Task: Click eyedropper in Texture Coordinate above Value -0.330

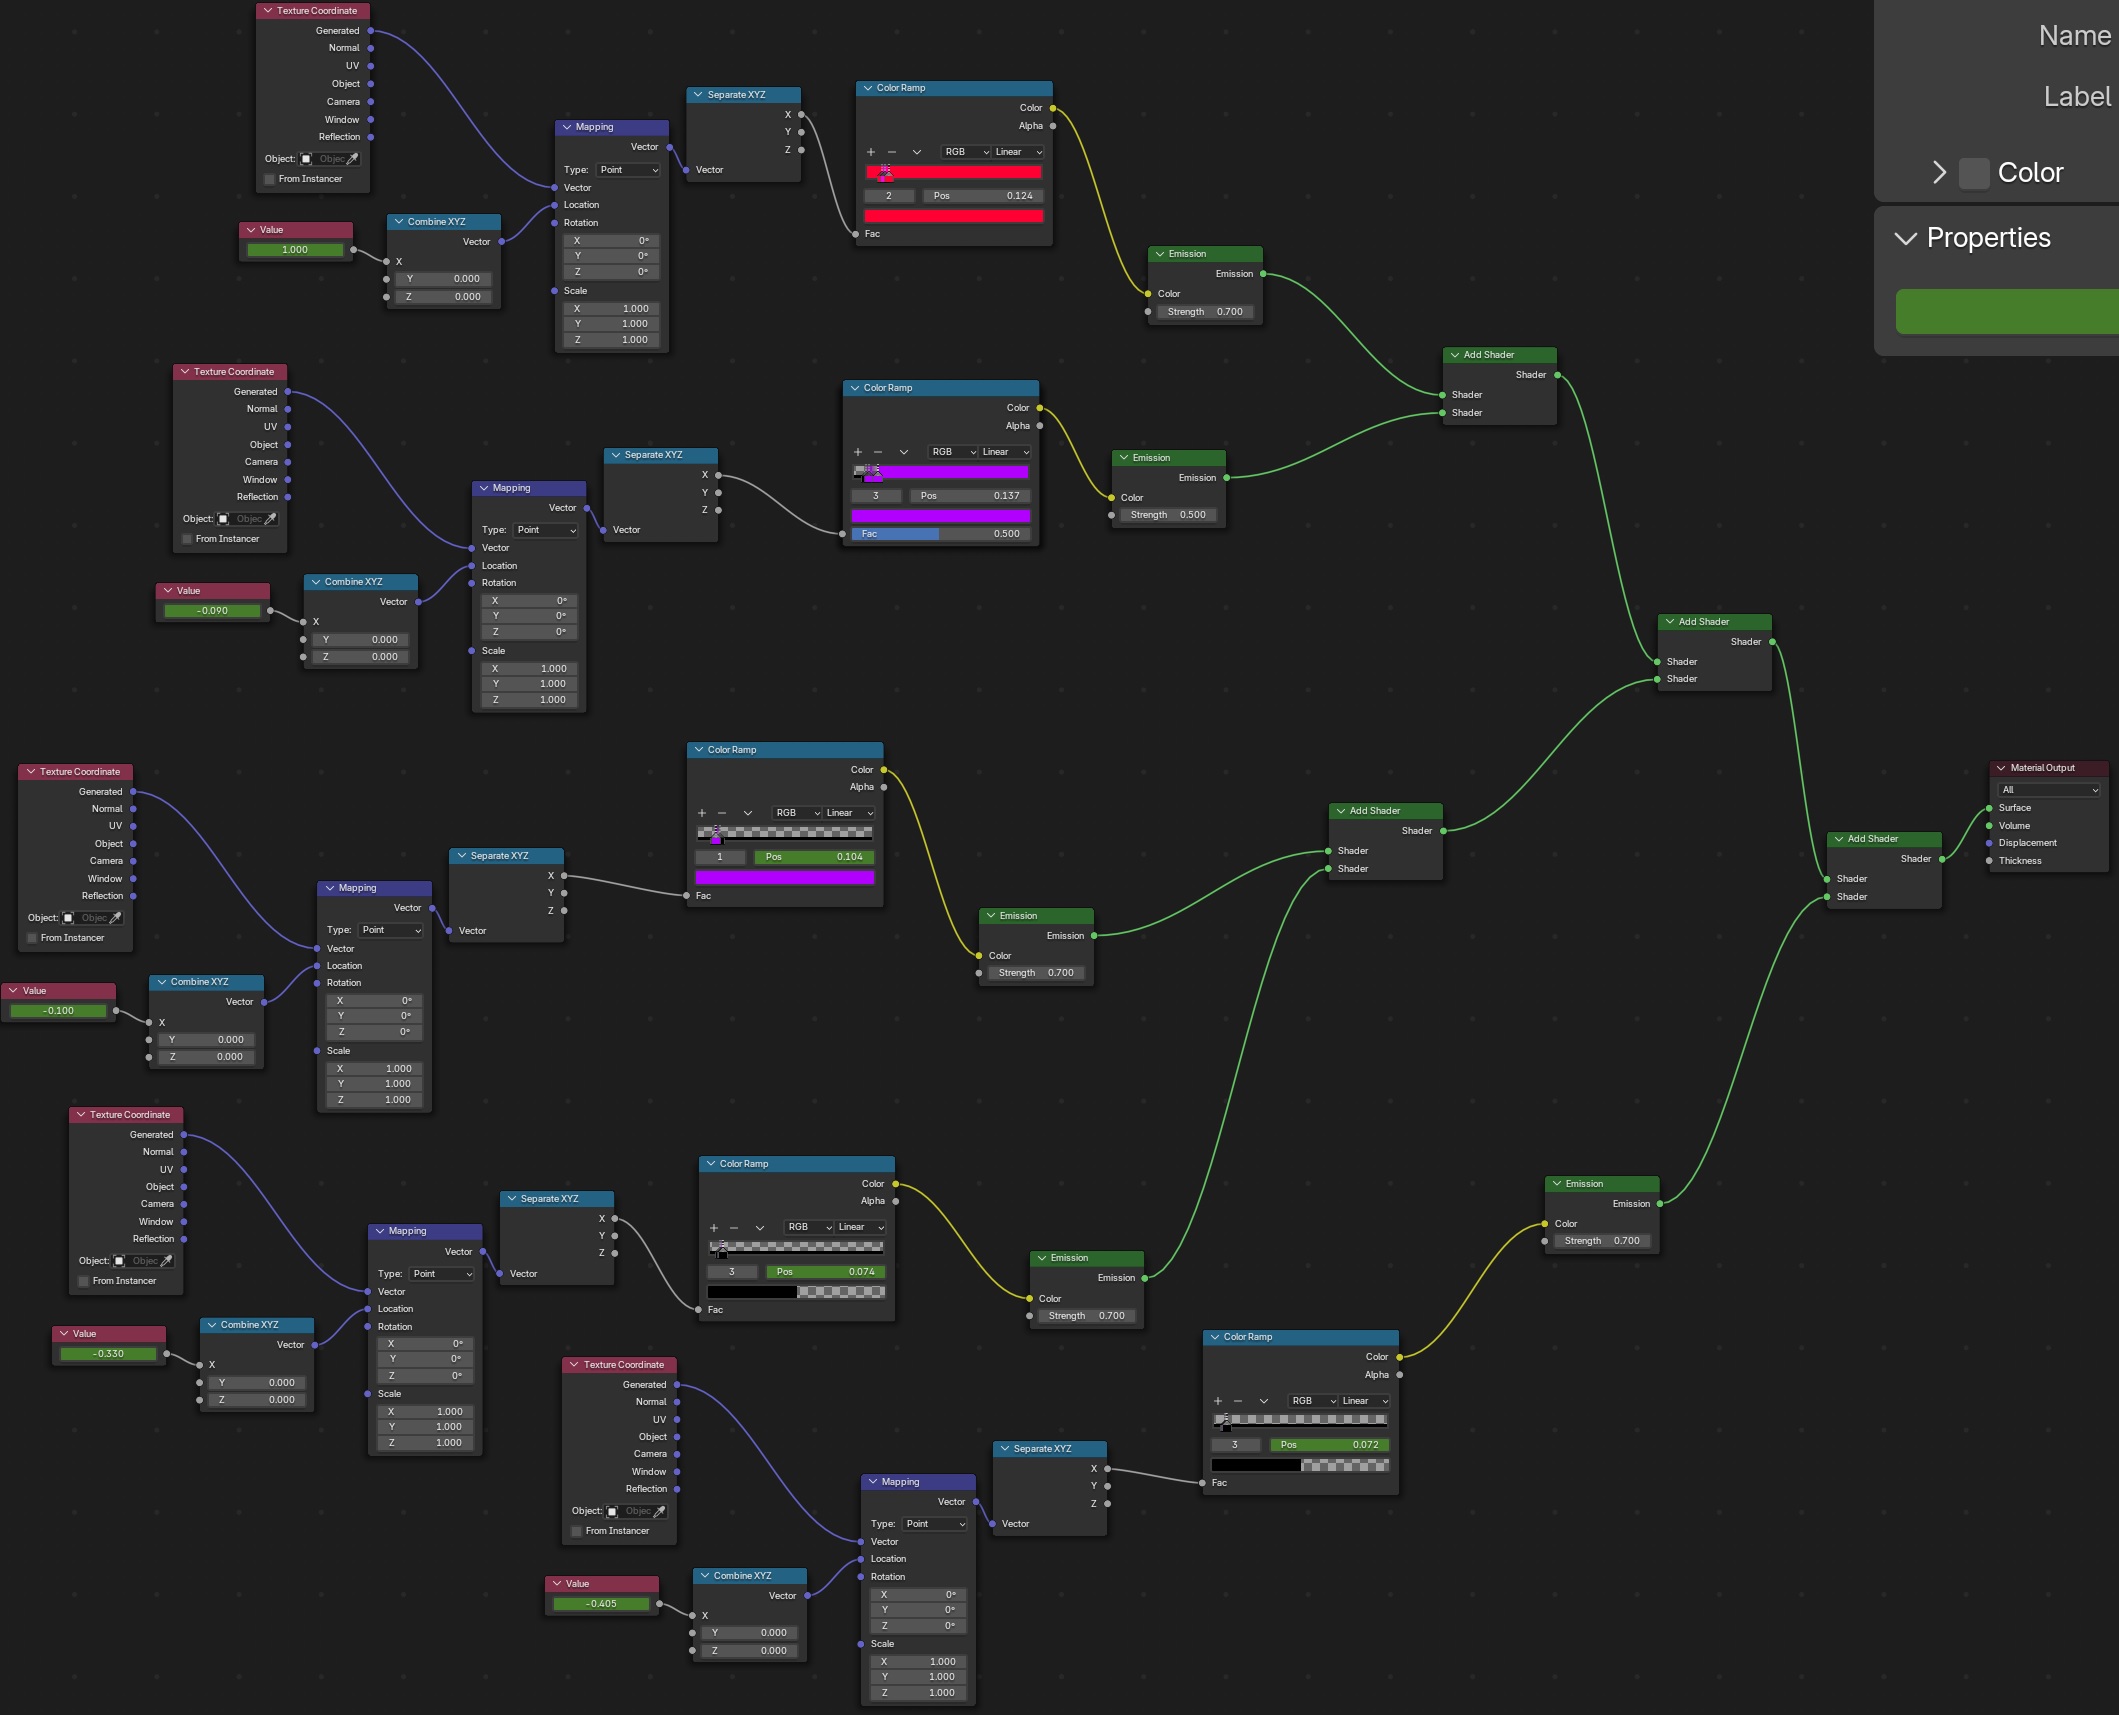Action: point(167,1261)
